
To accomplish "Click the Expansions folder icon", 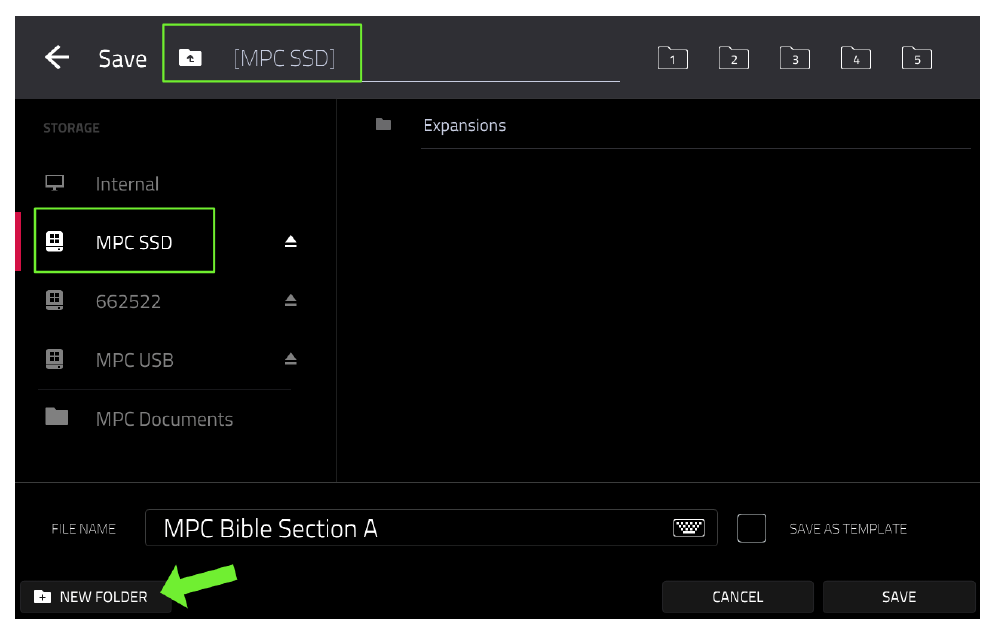I will pos(383,124).
